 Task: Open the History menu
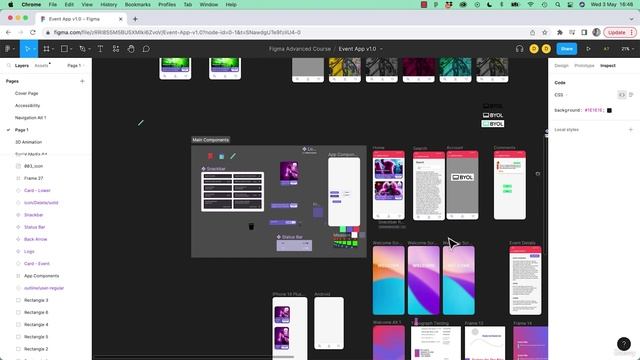pyautogui.click(x=109, y=4)
